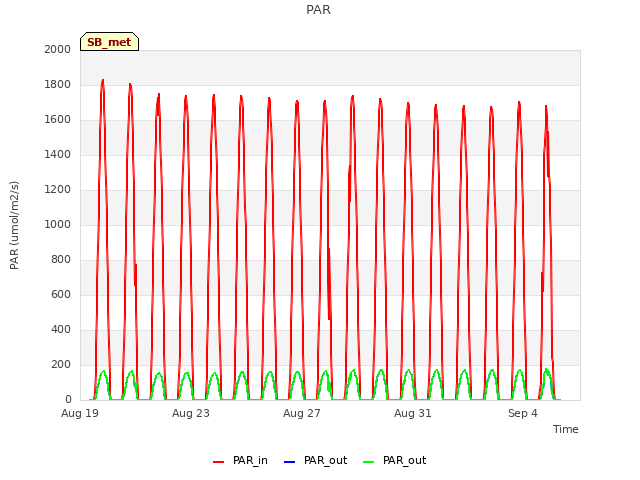640x480 pixels.
Task: Click the 1200 y-axis tick label
Action: pyautogui.click(x=58, y=189)
